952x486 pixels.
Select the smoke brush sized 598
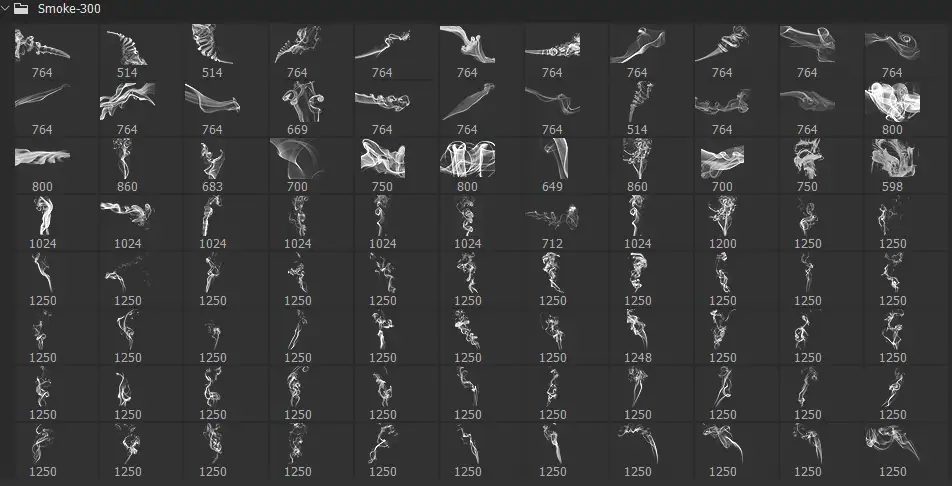coord(892,165)
